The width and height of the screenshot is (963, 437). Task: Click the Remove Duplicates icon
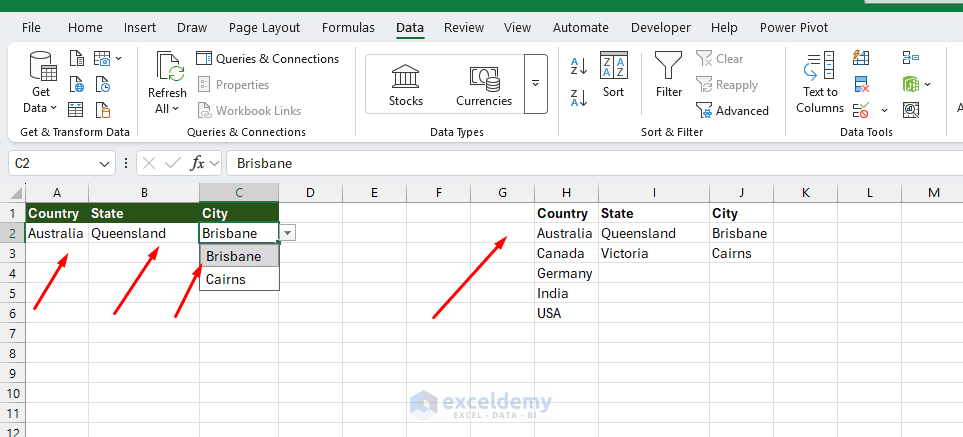[861, 84]
